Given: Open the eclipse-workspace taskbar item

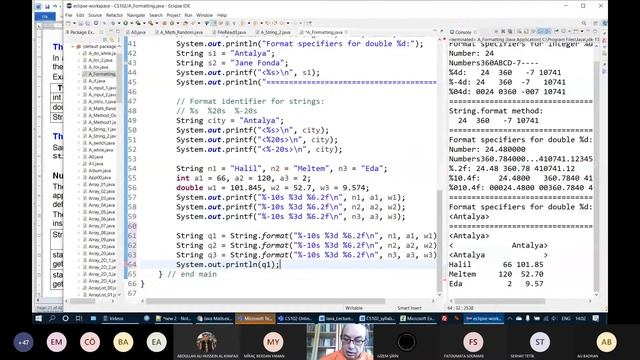Looking at the screenshot, I should pos(484,318).
